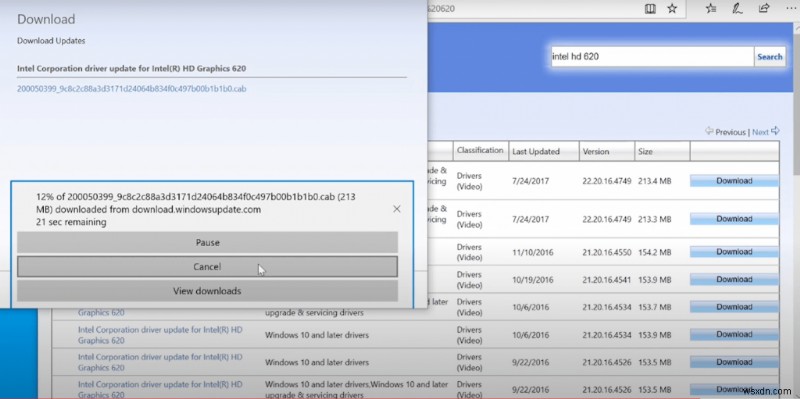Viewport: 800px width, 399px height.
Task: Click the Download heading in the popup
Action: tap(46, 19)
